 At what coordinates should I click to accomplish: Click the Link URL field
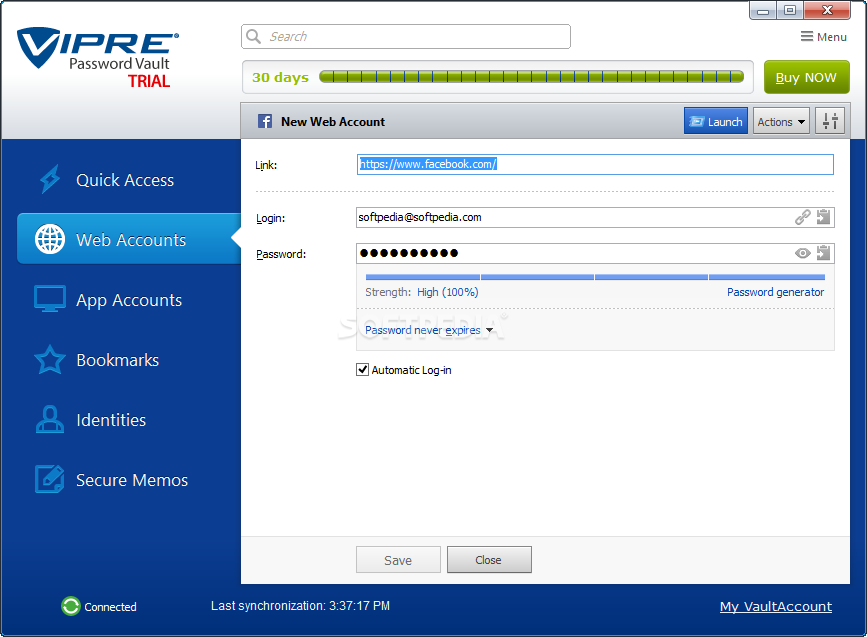pyautogui.click(x=595, y=164)
